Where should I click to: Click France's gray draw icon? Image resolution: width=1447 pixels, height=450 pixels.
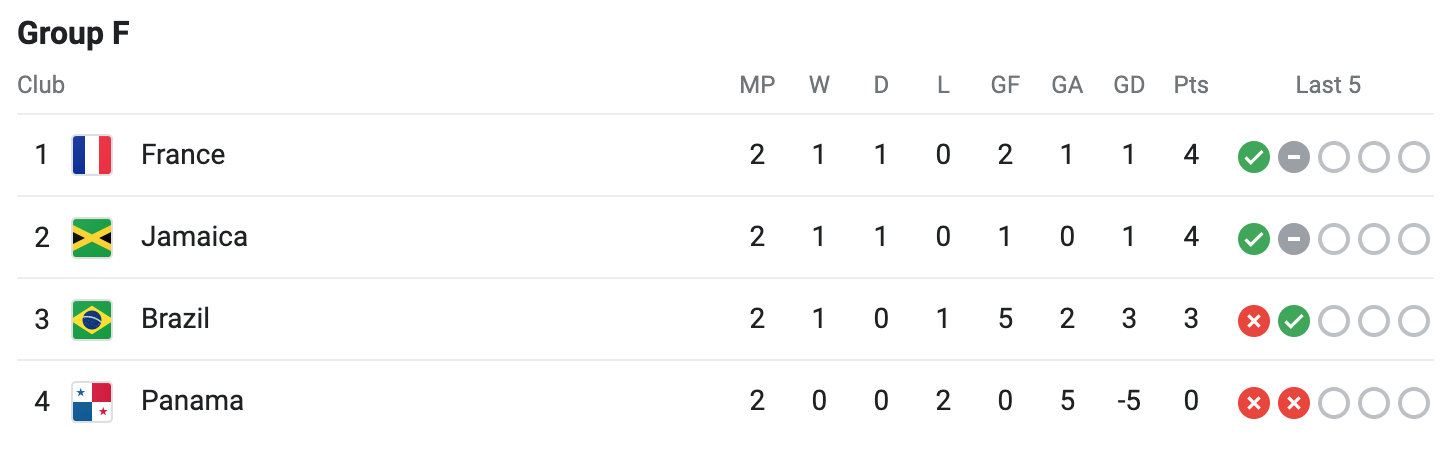tap(1293, 157)
